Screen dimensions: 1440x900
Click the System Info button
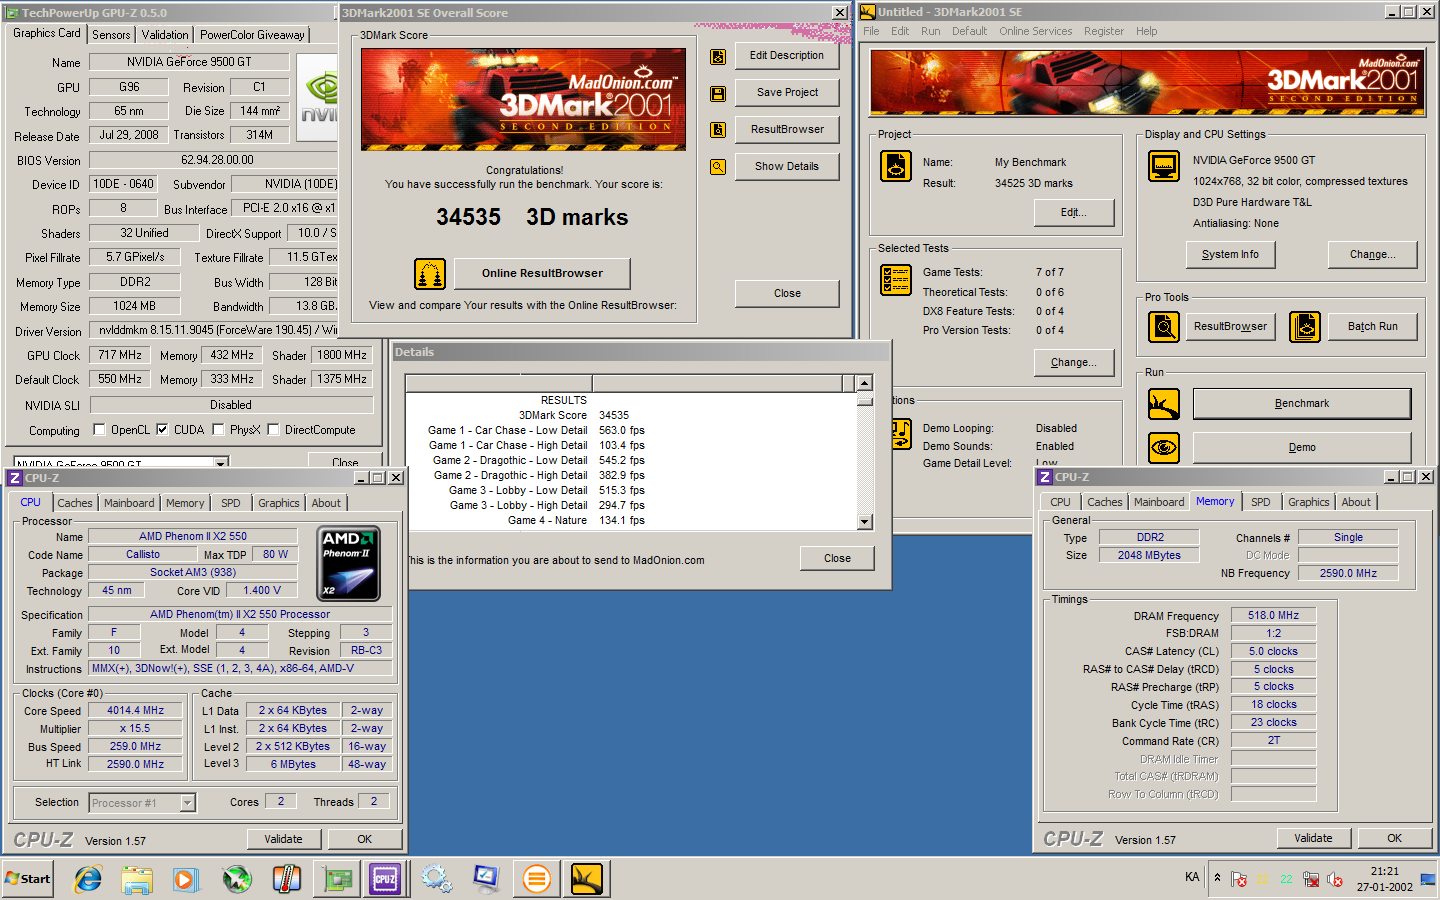tap(1230, 254)
